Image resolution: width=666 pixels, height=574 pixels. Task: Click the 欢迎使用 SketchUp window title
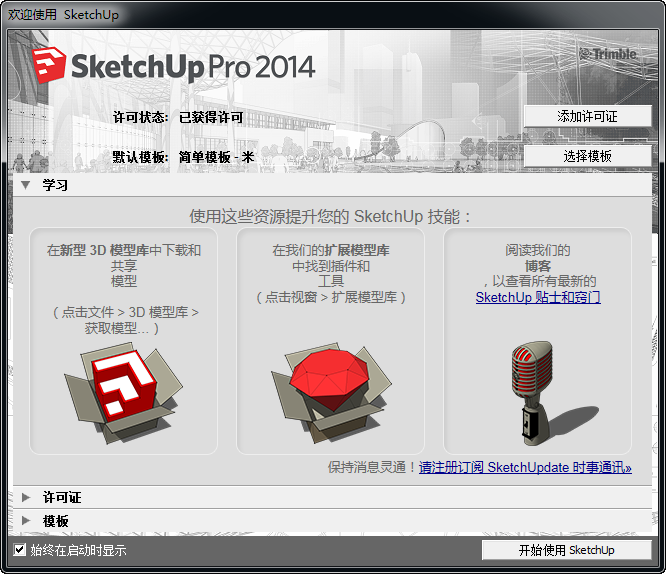pos(63,14)
